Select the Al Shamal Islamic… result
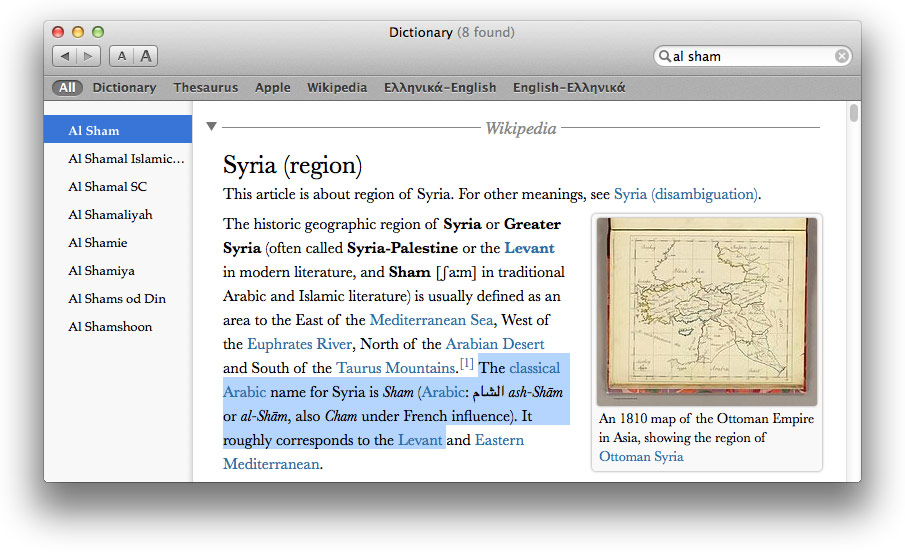 pyautogui.click(x=118, y=158)
